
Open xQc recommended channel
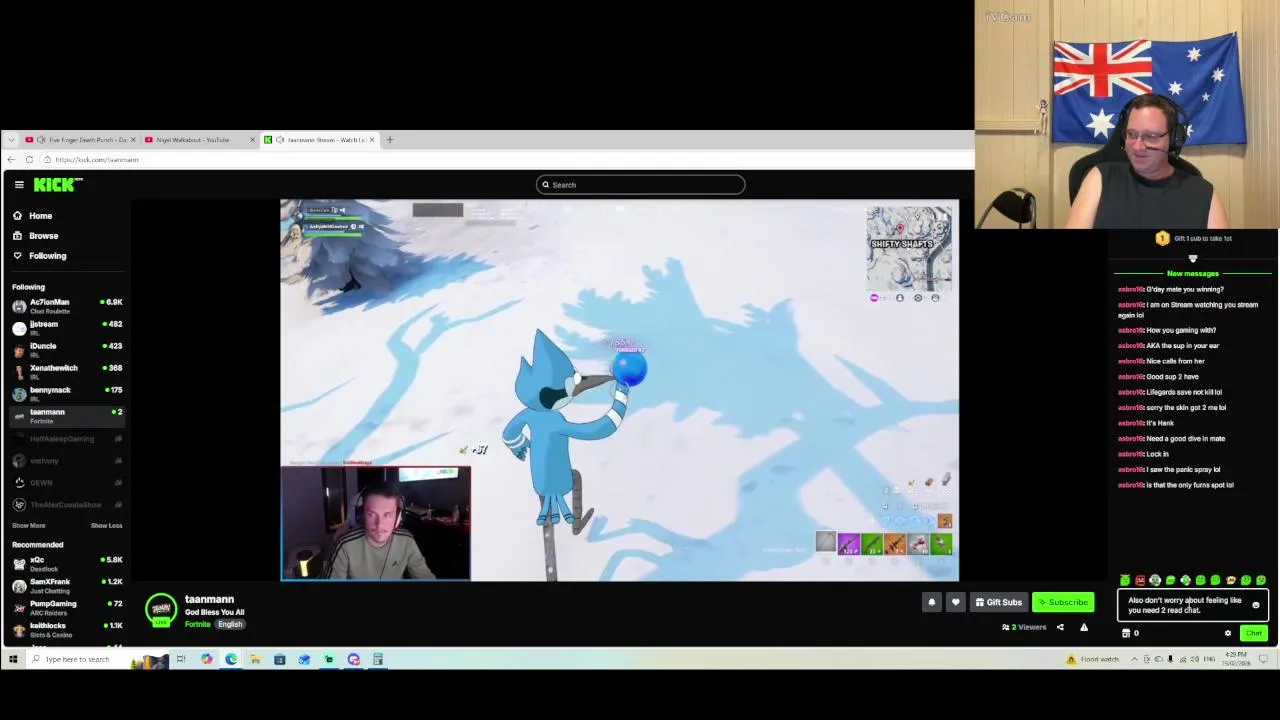click(x=66, y=564)
